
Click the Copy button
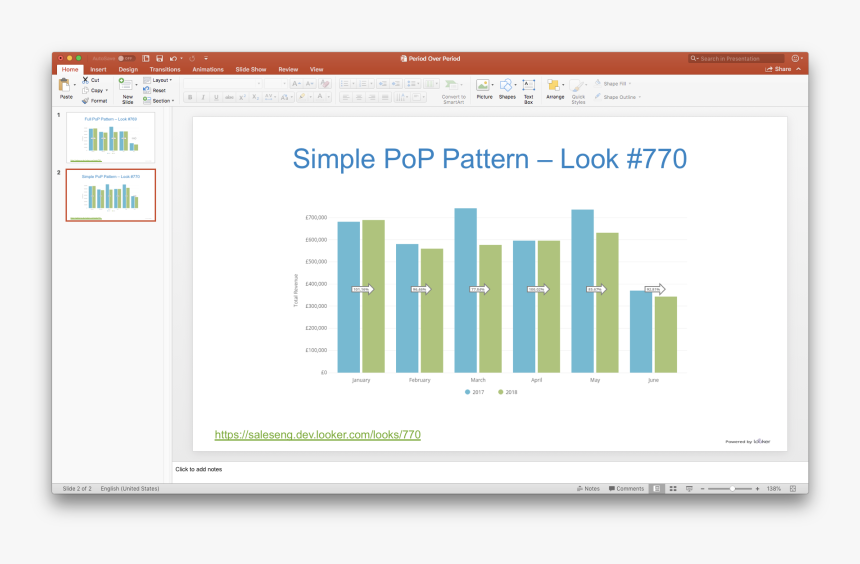tap(93, 90)
